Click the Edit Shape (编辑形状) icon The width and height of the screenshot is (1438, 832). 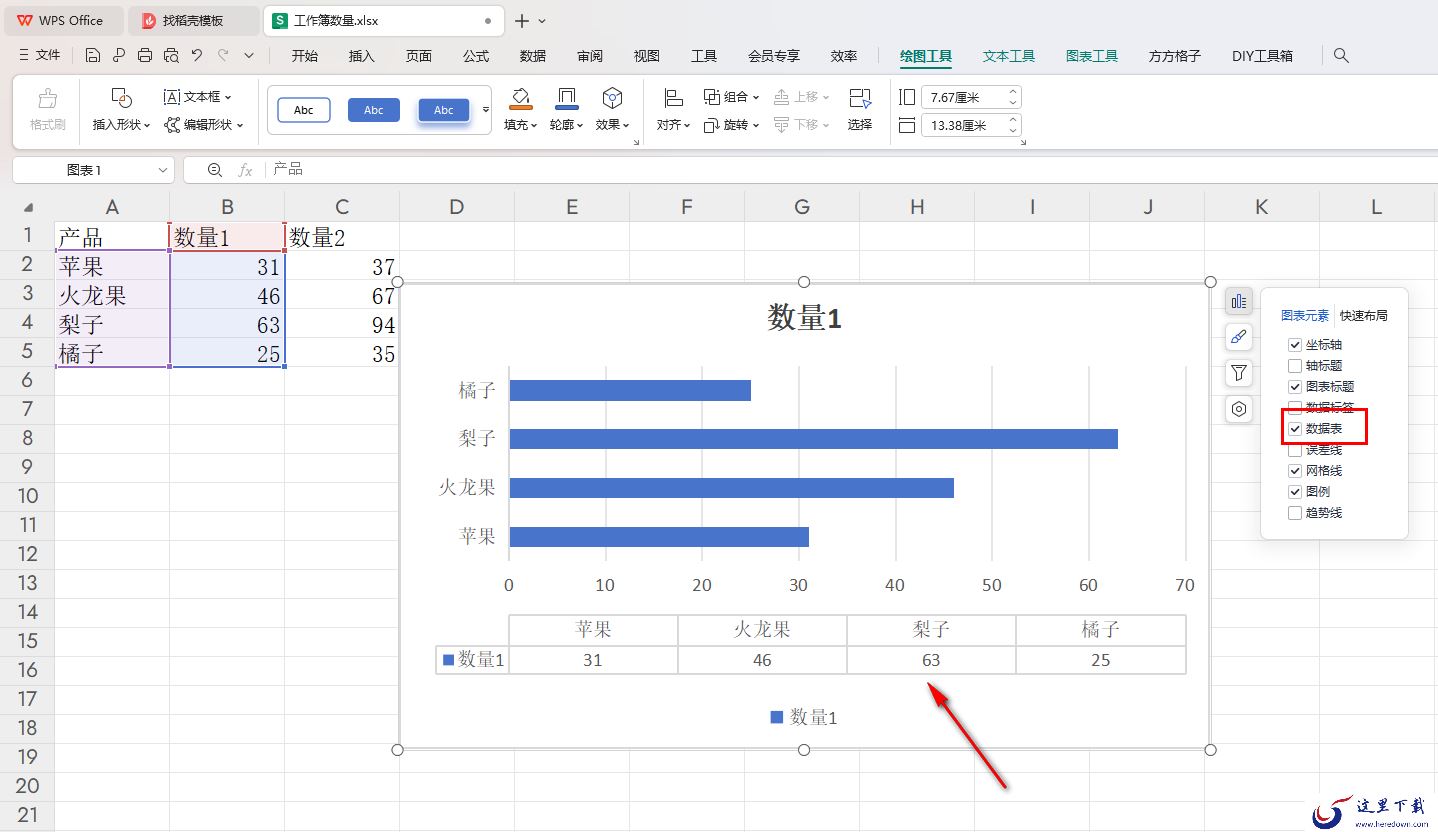click(x=173, y=125)
